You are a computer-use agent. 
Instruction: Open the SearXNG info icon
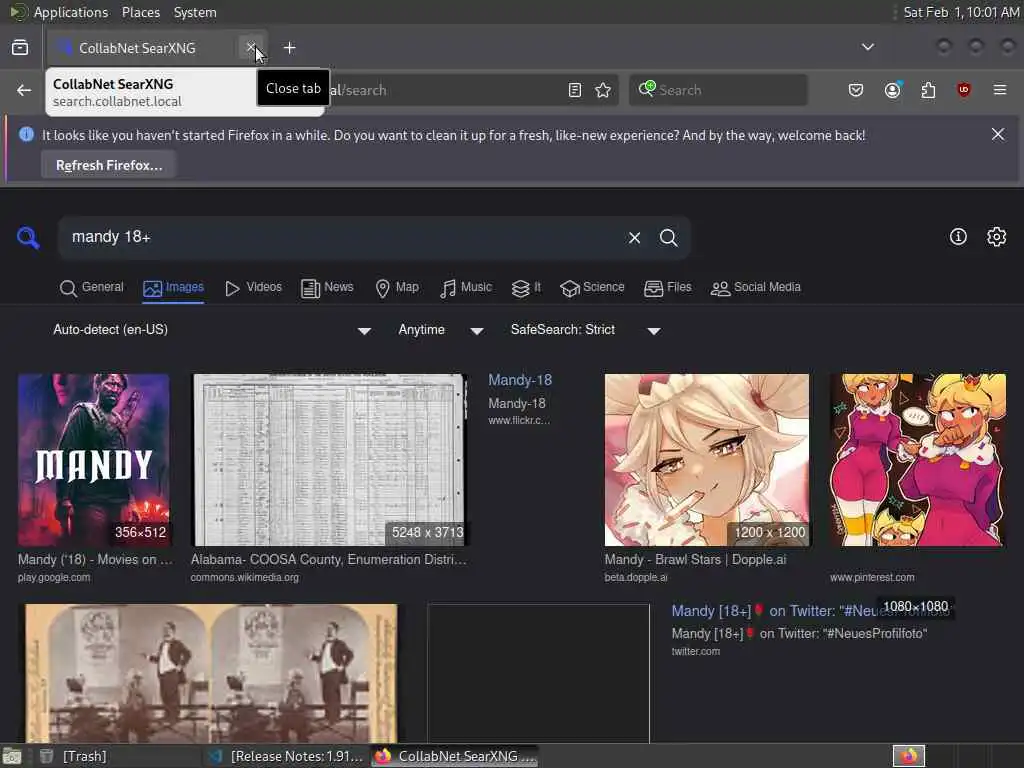click(x=958, y=236)
